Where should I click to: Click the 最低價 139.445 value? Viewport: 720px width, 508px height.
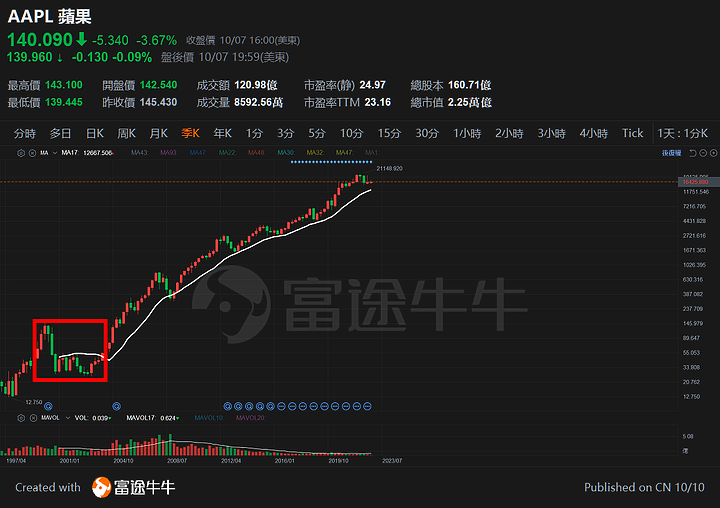64,102
